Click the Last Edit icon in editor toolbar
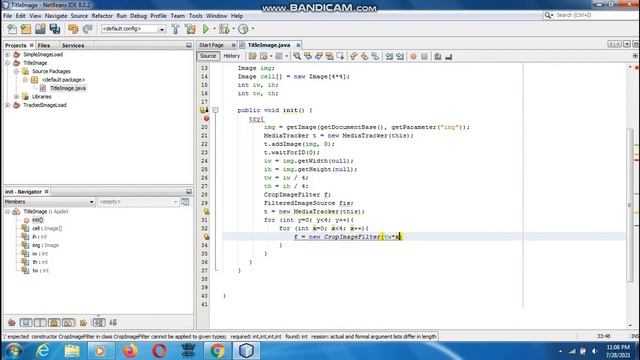The height and width of the screenshot is (360, 640). point(253,56)
